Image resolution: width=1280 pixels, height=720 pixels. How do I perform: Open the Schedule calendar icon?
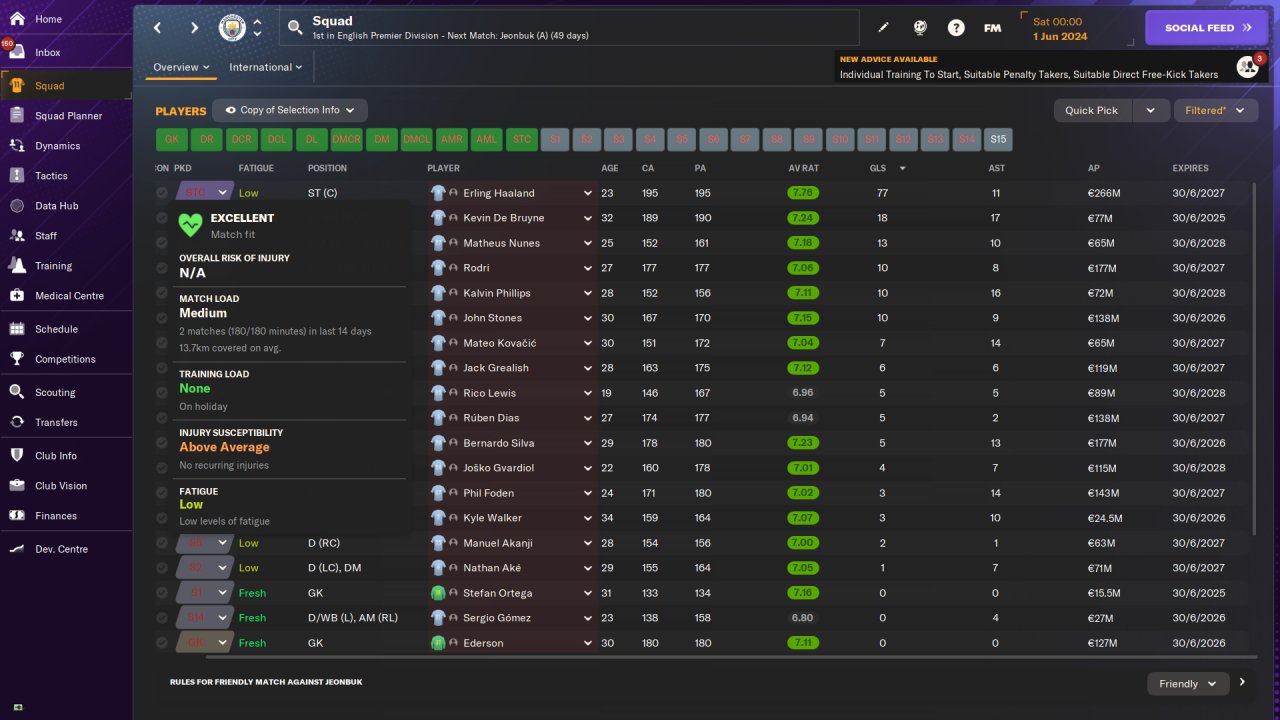[x=17, y=329]
